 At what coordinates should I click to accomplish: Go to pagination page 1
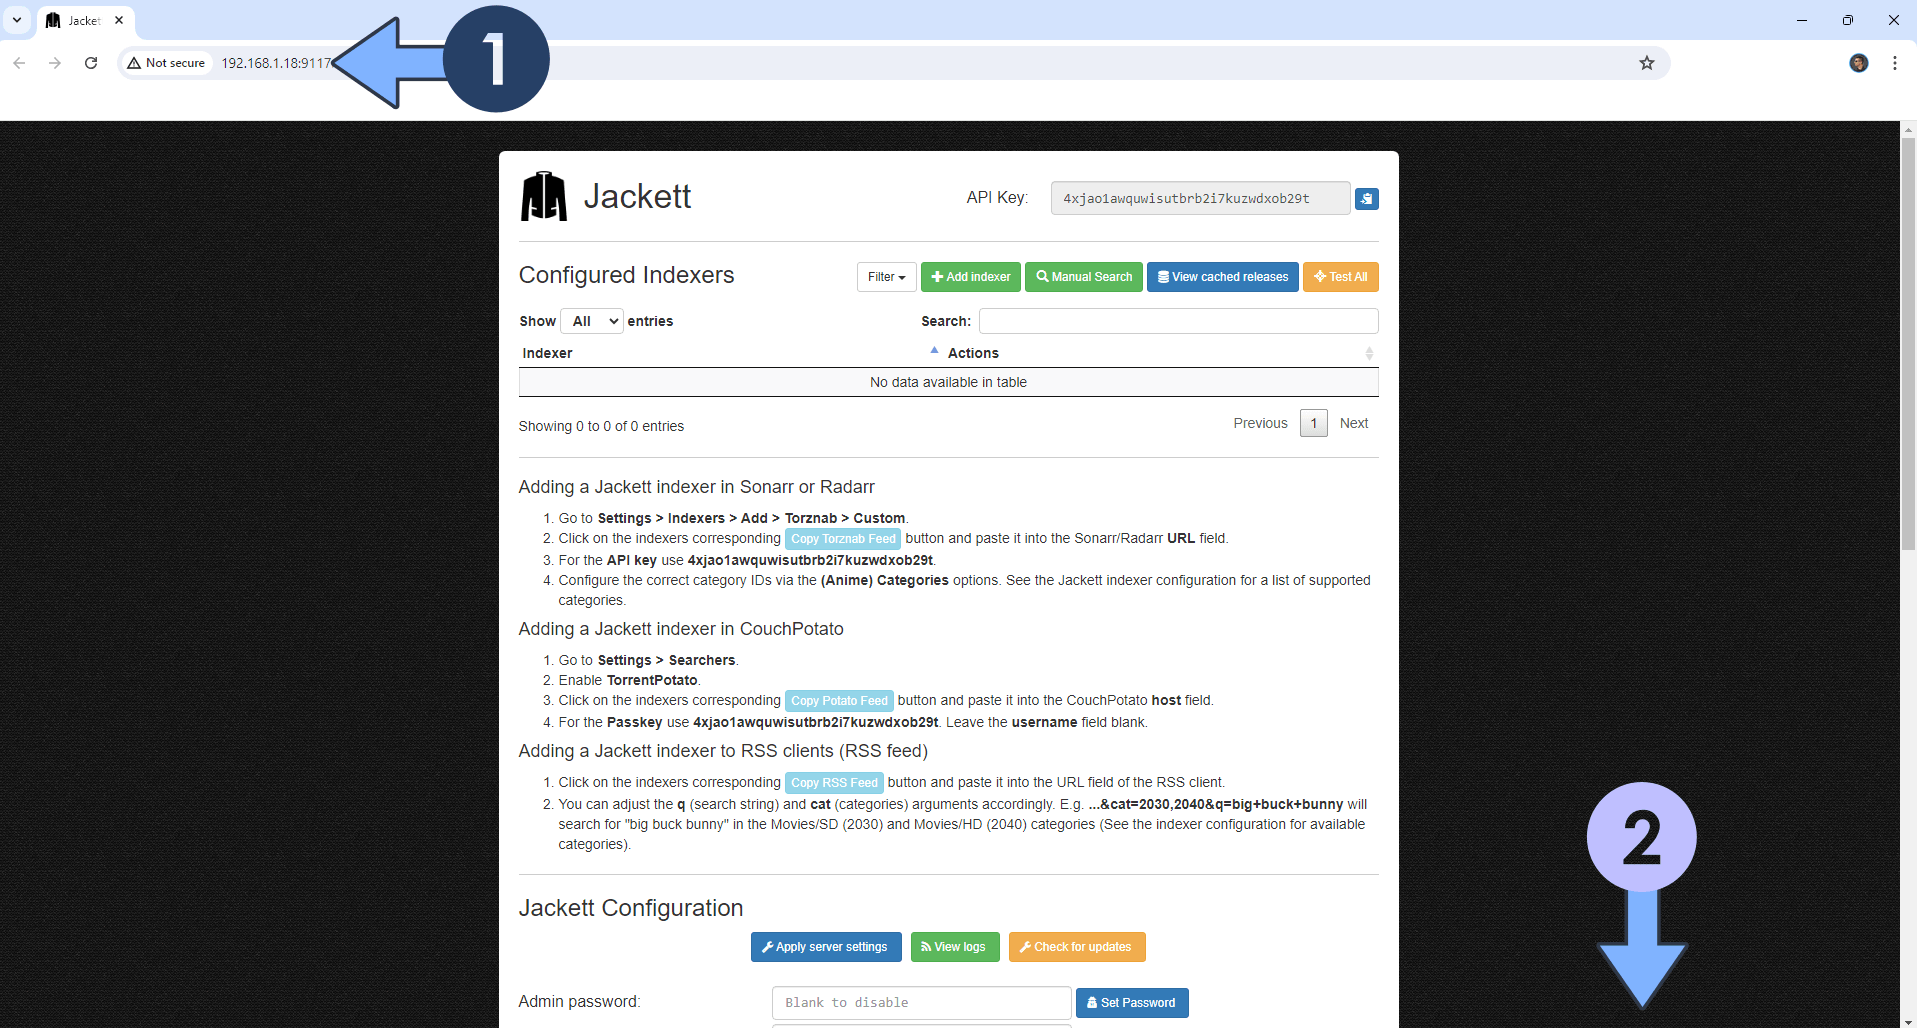coord(1313,423)
